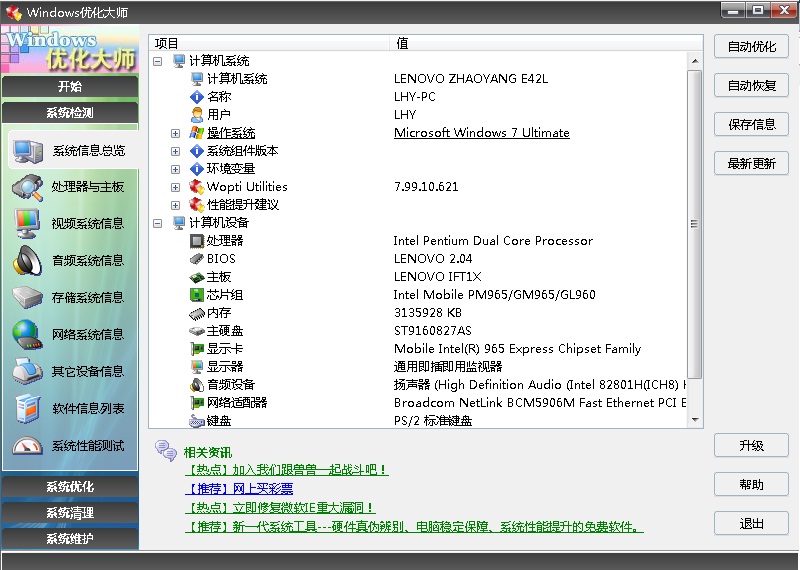Image resolution: width=800 pixels, height=570 pixels.
Task: Open link 加入我们跟兽兽一起战斗吧
Action: pyautogui.click(x=286, y=469)
